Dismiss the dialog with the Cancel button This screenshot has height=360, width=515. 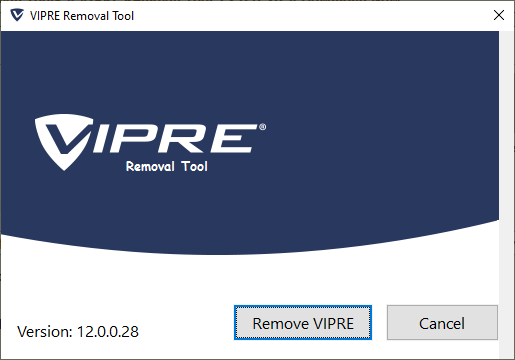pos(442,323)
